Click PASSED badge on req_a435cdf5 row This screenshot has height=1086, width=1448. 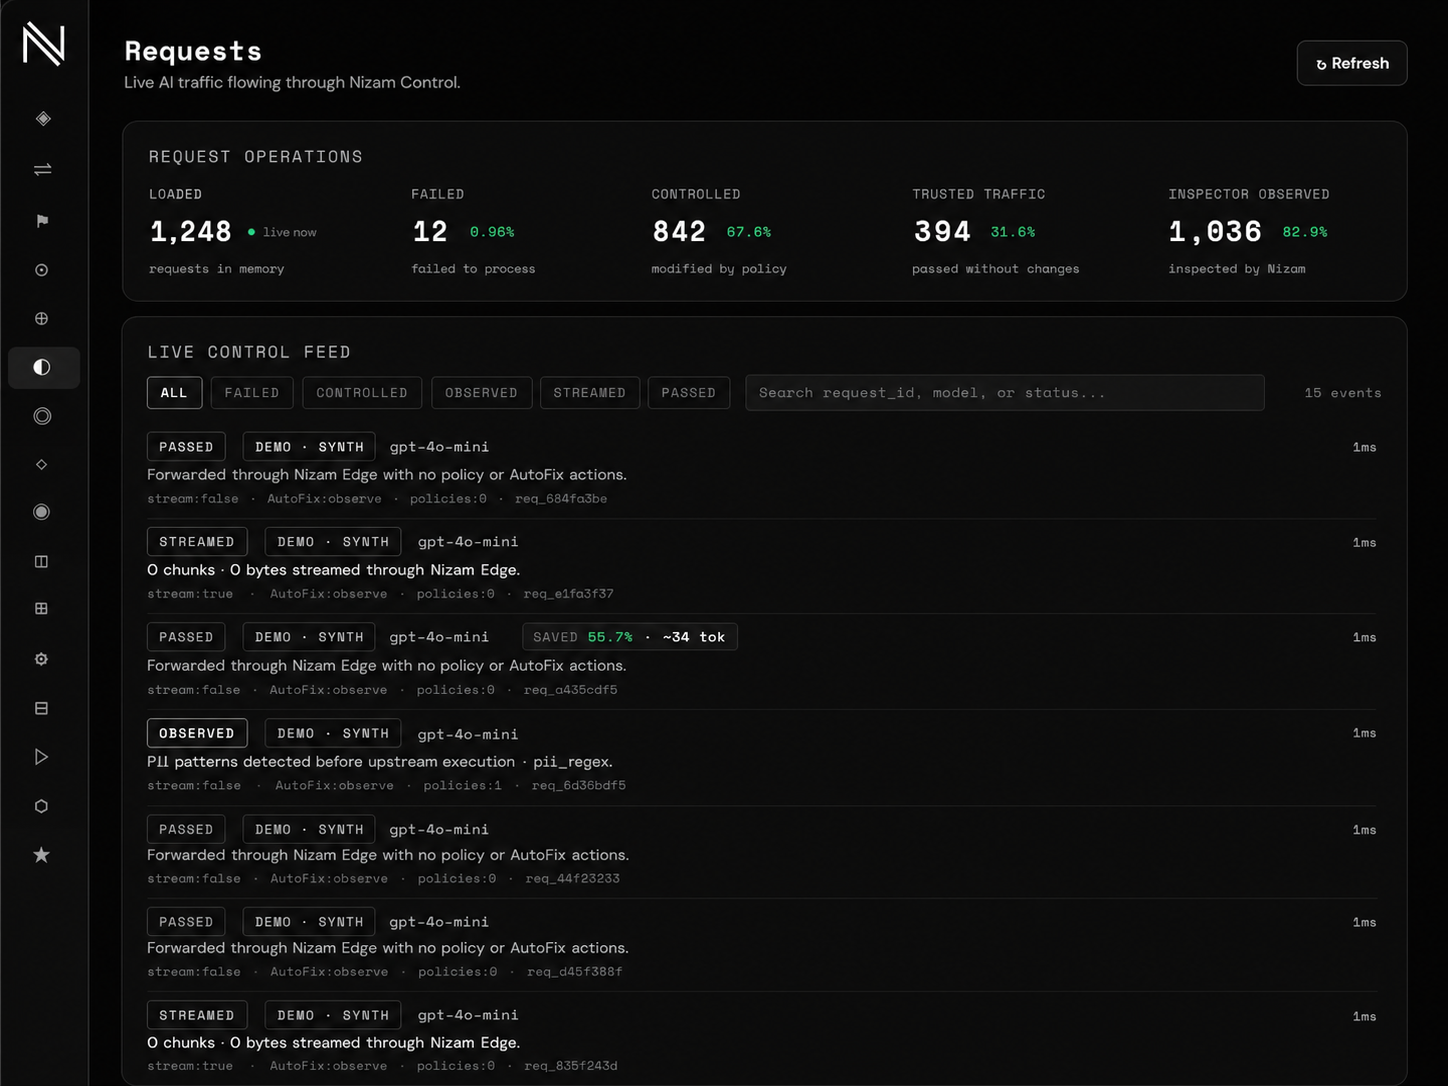pos(186,637)
